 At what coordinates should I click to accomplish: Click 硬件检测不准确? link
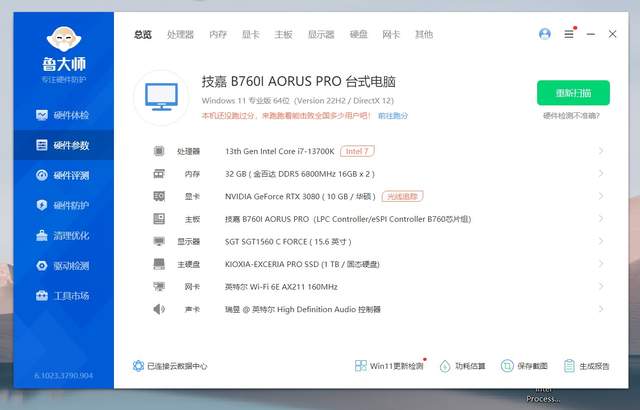(571, 116)
